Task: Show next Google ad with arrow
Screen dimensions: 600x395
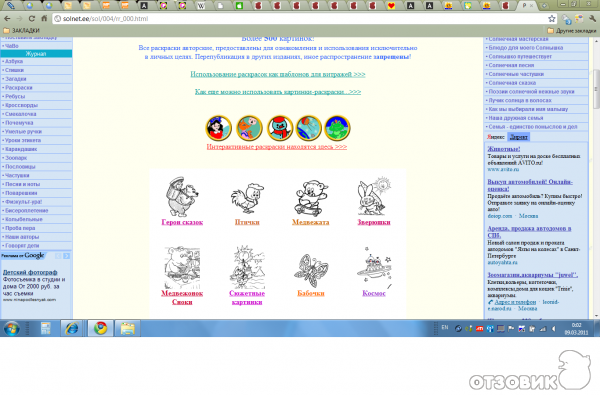Action: click(67, 256)
